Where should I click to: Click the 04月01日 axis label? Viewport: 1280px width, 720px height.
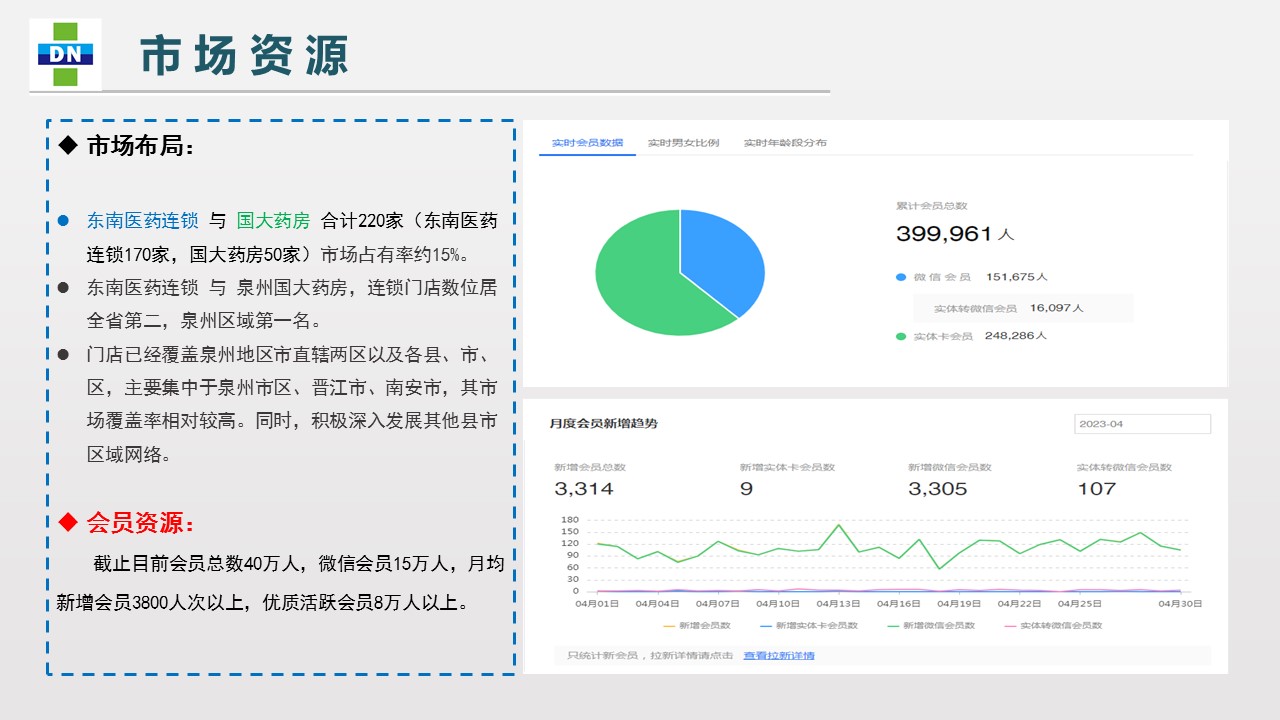(597, 604)
